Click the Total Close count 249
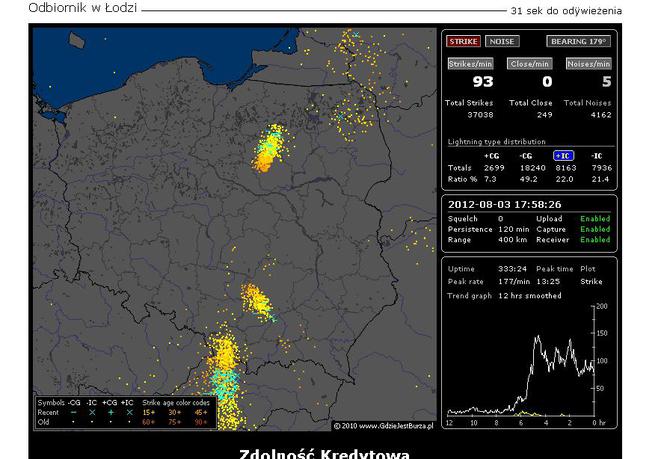664x459 pixels. click(544, 115)
